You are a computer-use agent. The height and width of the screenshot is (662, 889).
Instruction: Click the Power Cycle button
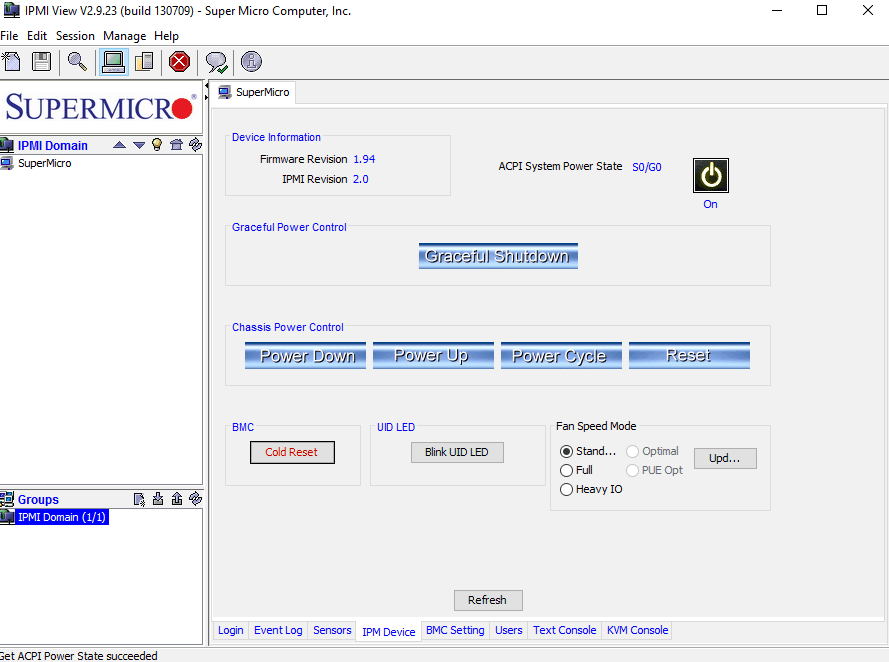pos(561,355)
